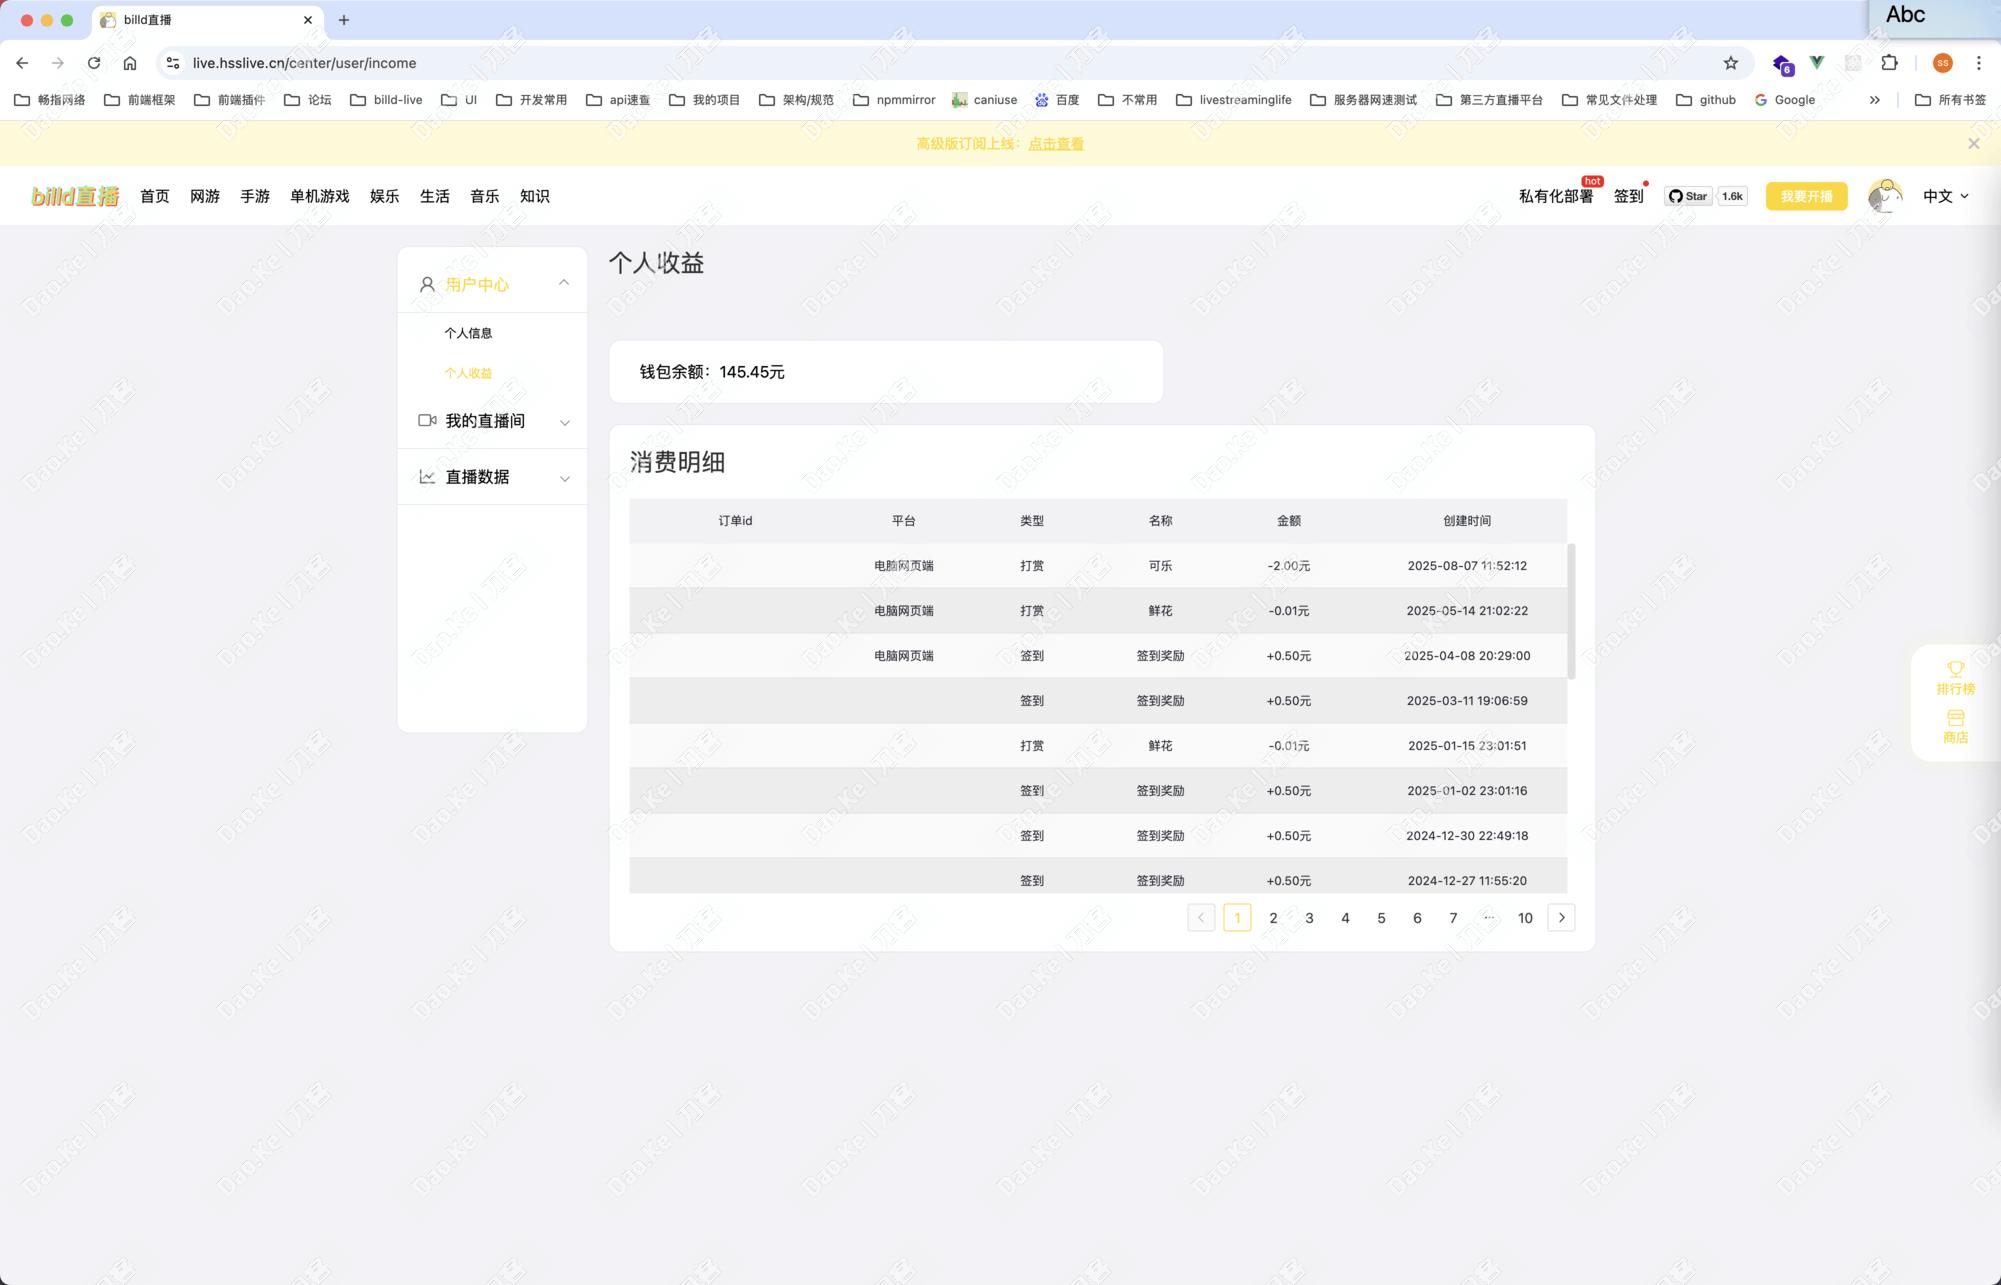The width and height of the screenshot is (2001, 1285).
Task: Click the GitHub Star button
Action: point(1688,196)
